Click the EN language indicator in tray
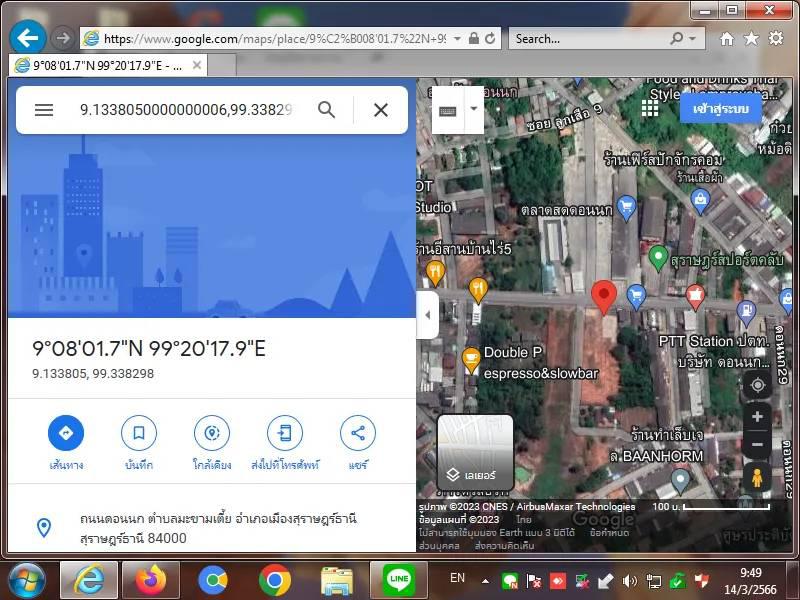The image size is (800, 600). point(457,578)
